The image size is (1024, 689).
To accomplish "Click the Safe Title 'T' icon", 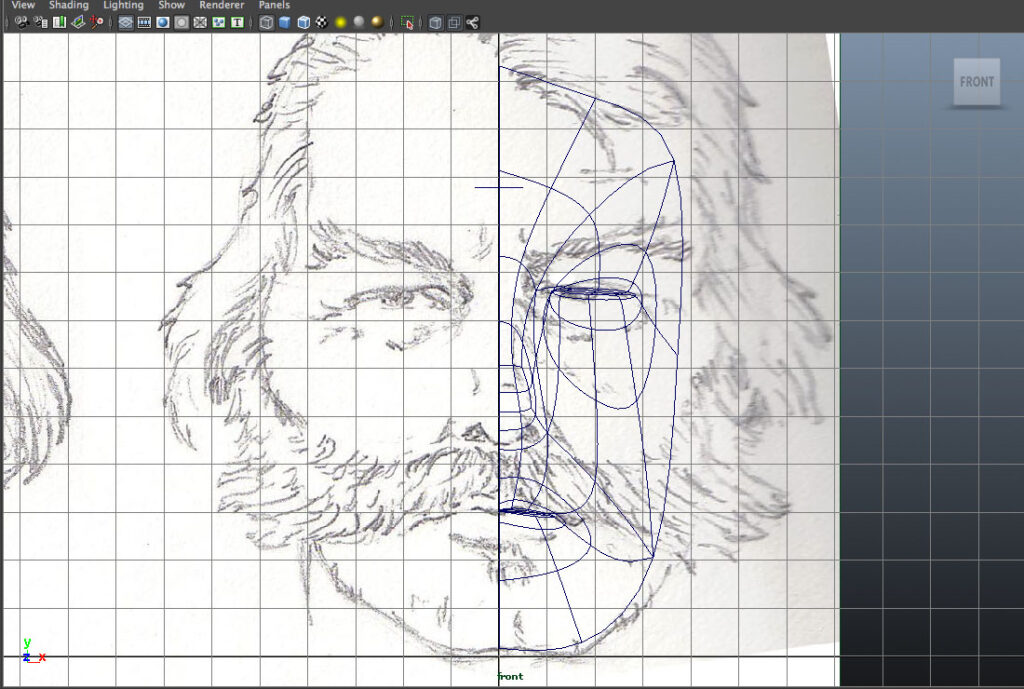I will (236, 22).
